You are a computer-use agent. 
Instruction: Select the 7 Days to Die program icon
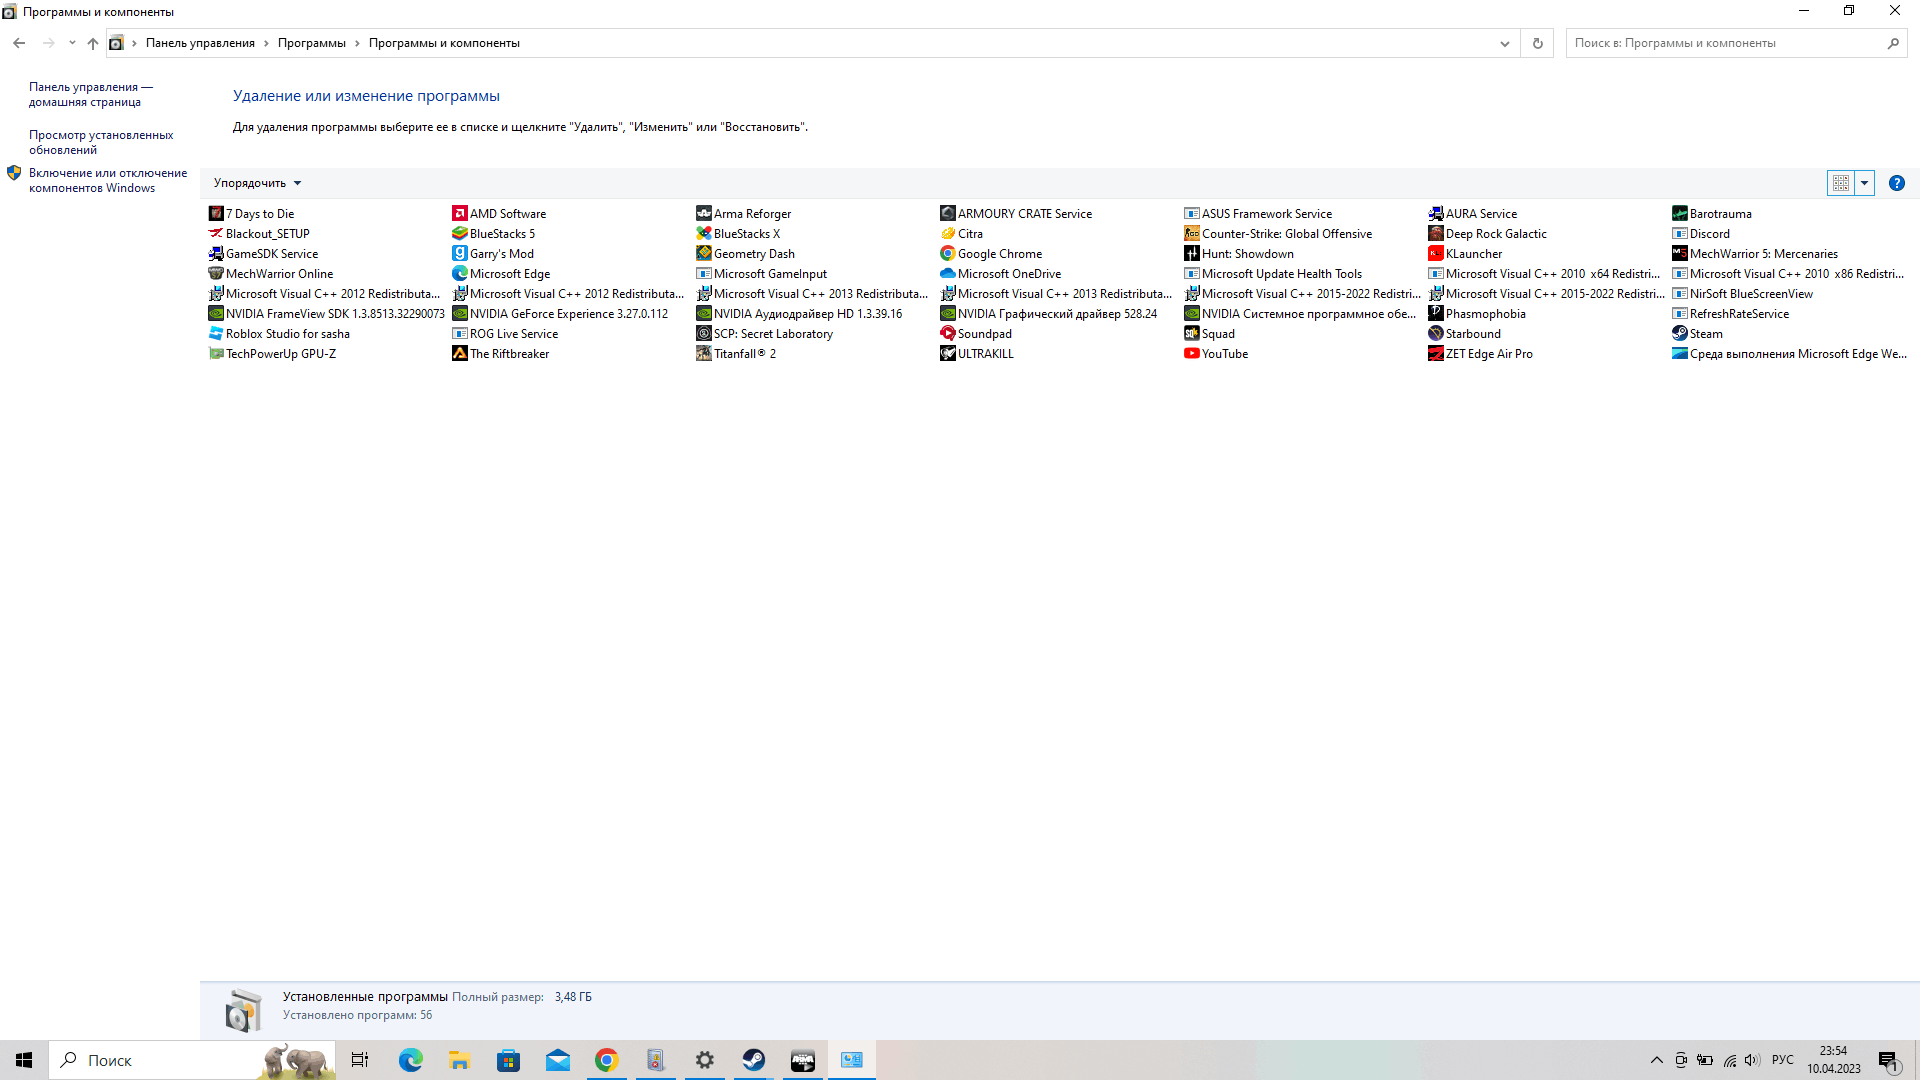pos(216,213)
